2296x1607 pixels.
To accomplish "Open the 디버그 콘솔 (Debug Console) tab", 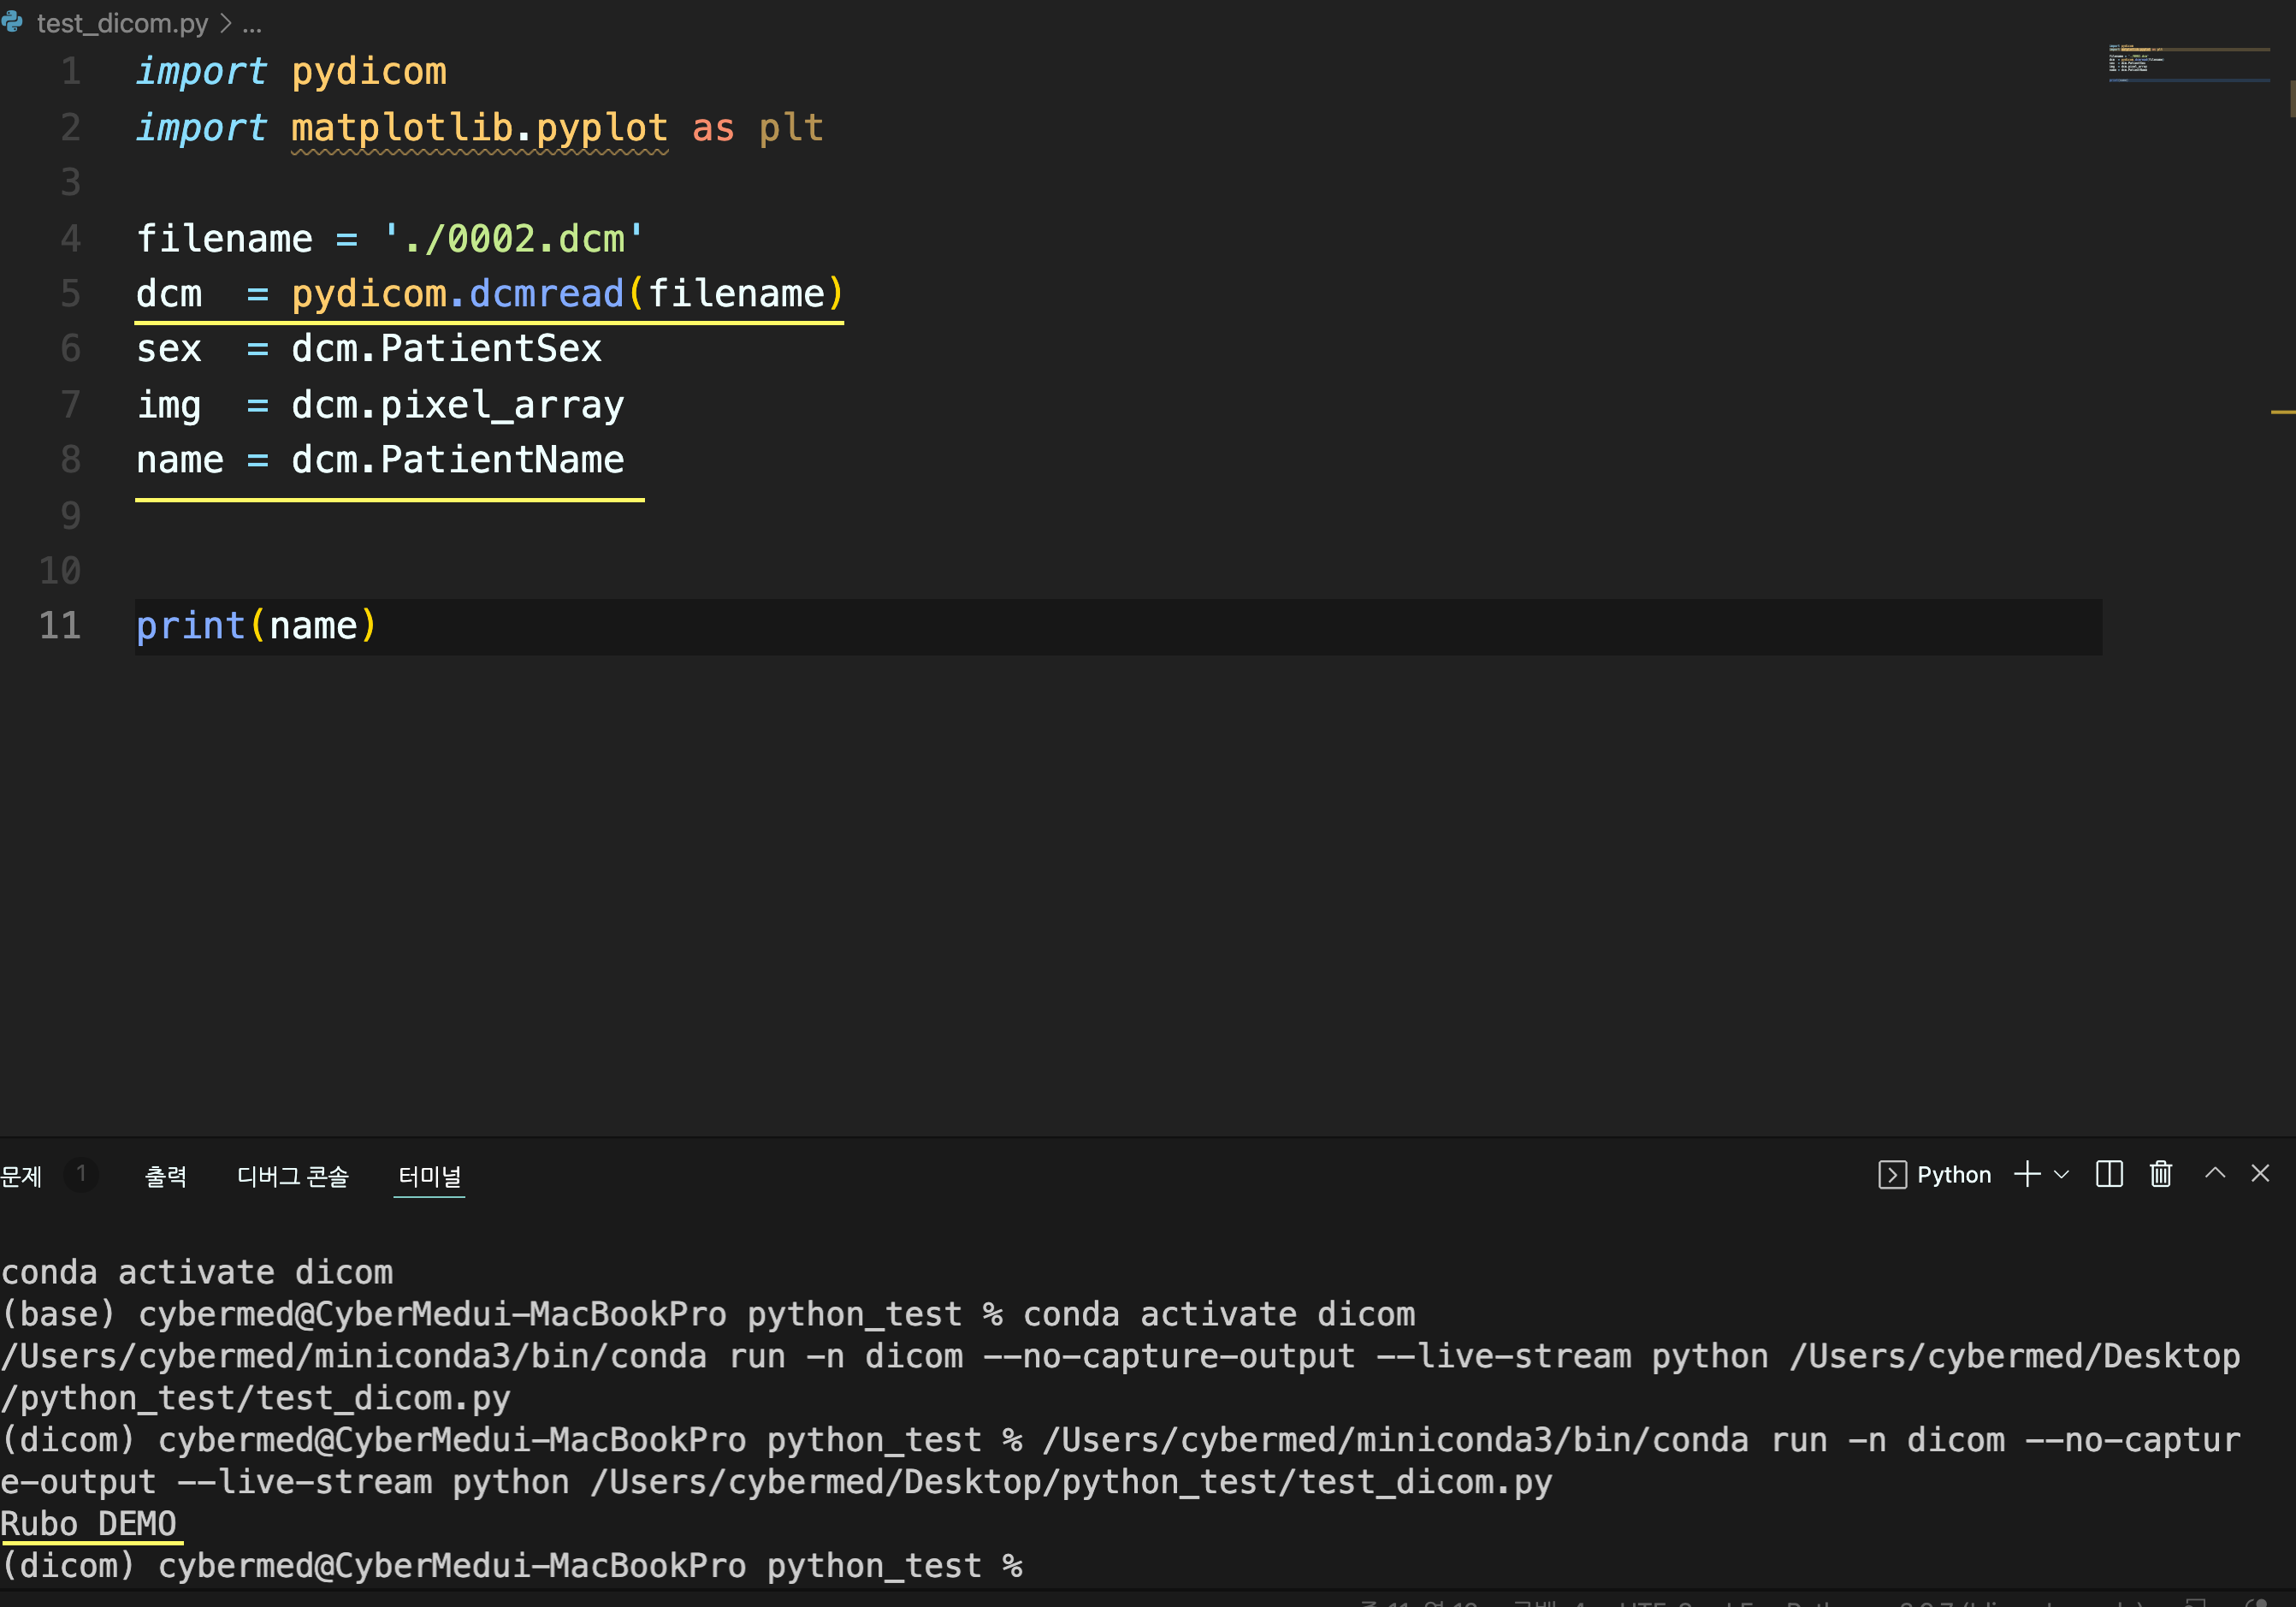I will (x=292, y=1176).
